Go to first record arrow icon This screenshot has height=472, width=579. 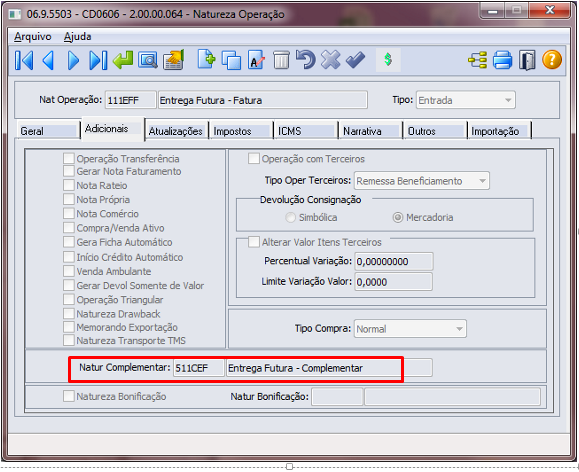[x=24, y=60]
